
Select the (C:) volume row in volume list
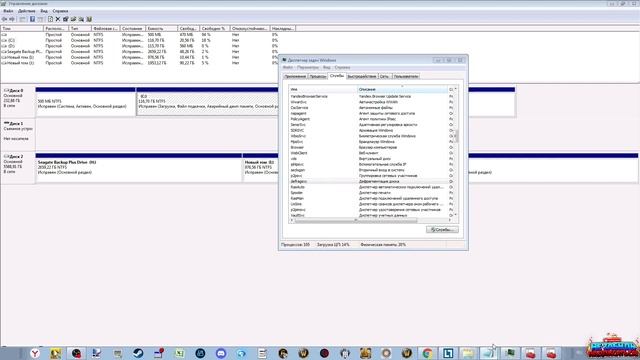point(147,40)
